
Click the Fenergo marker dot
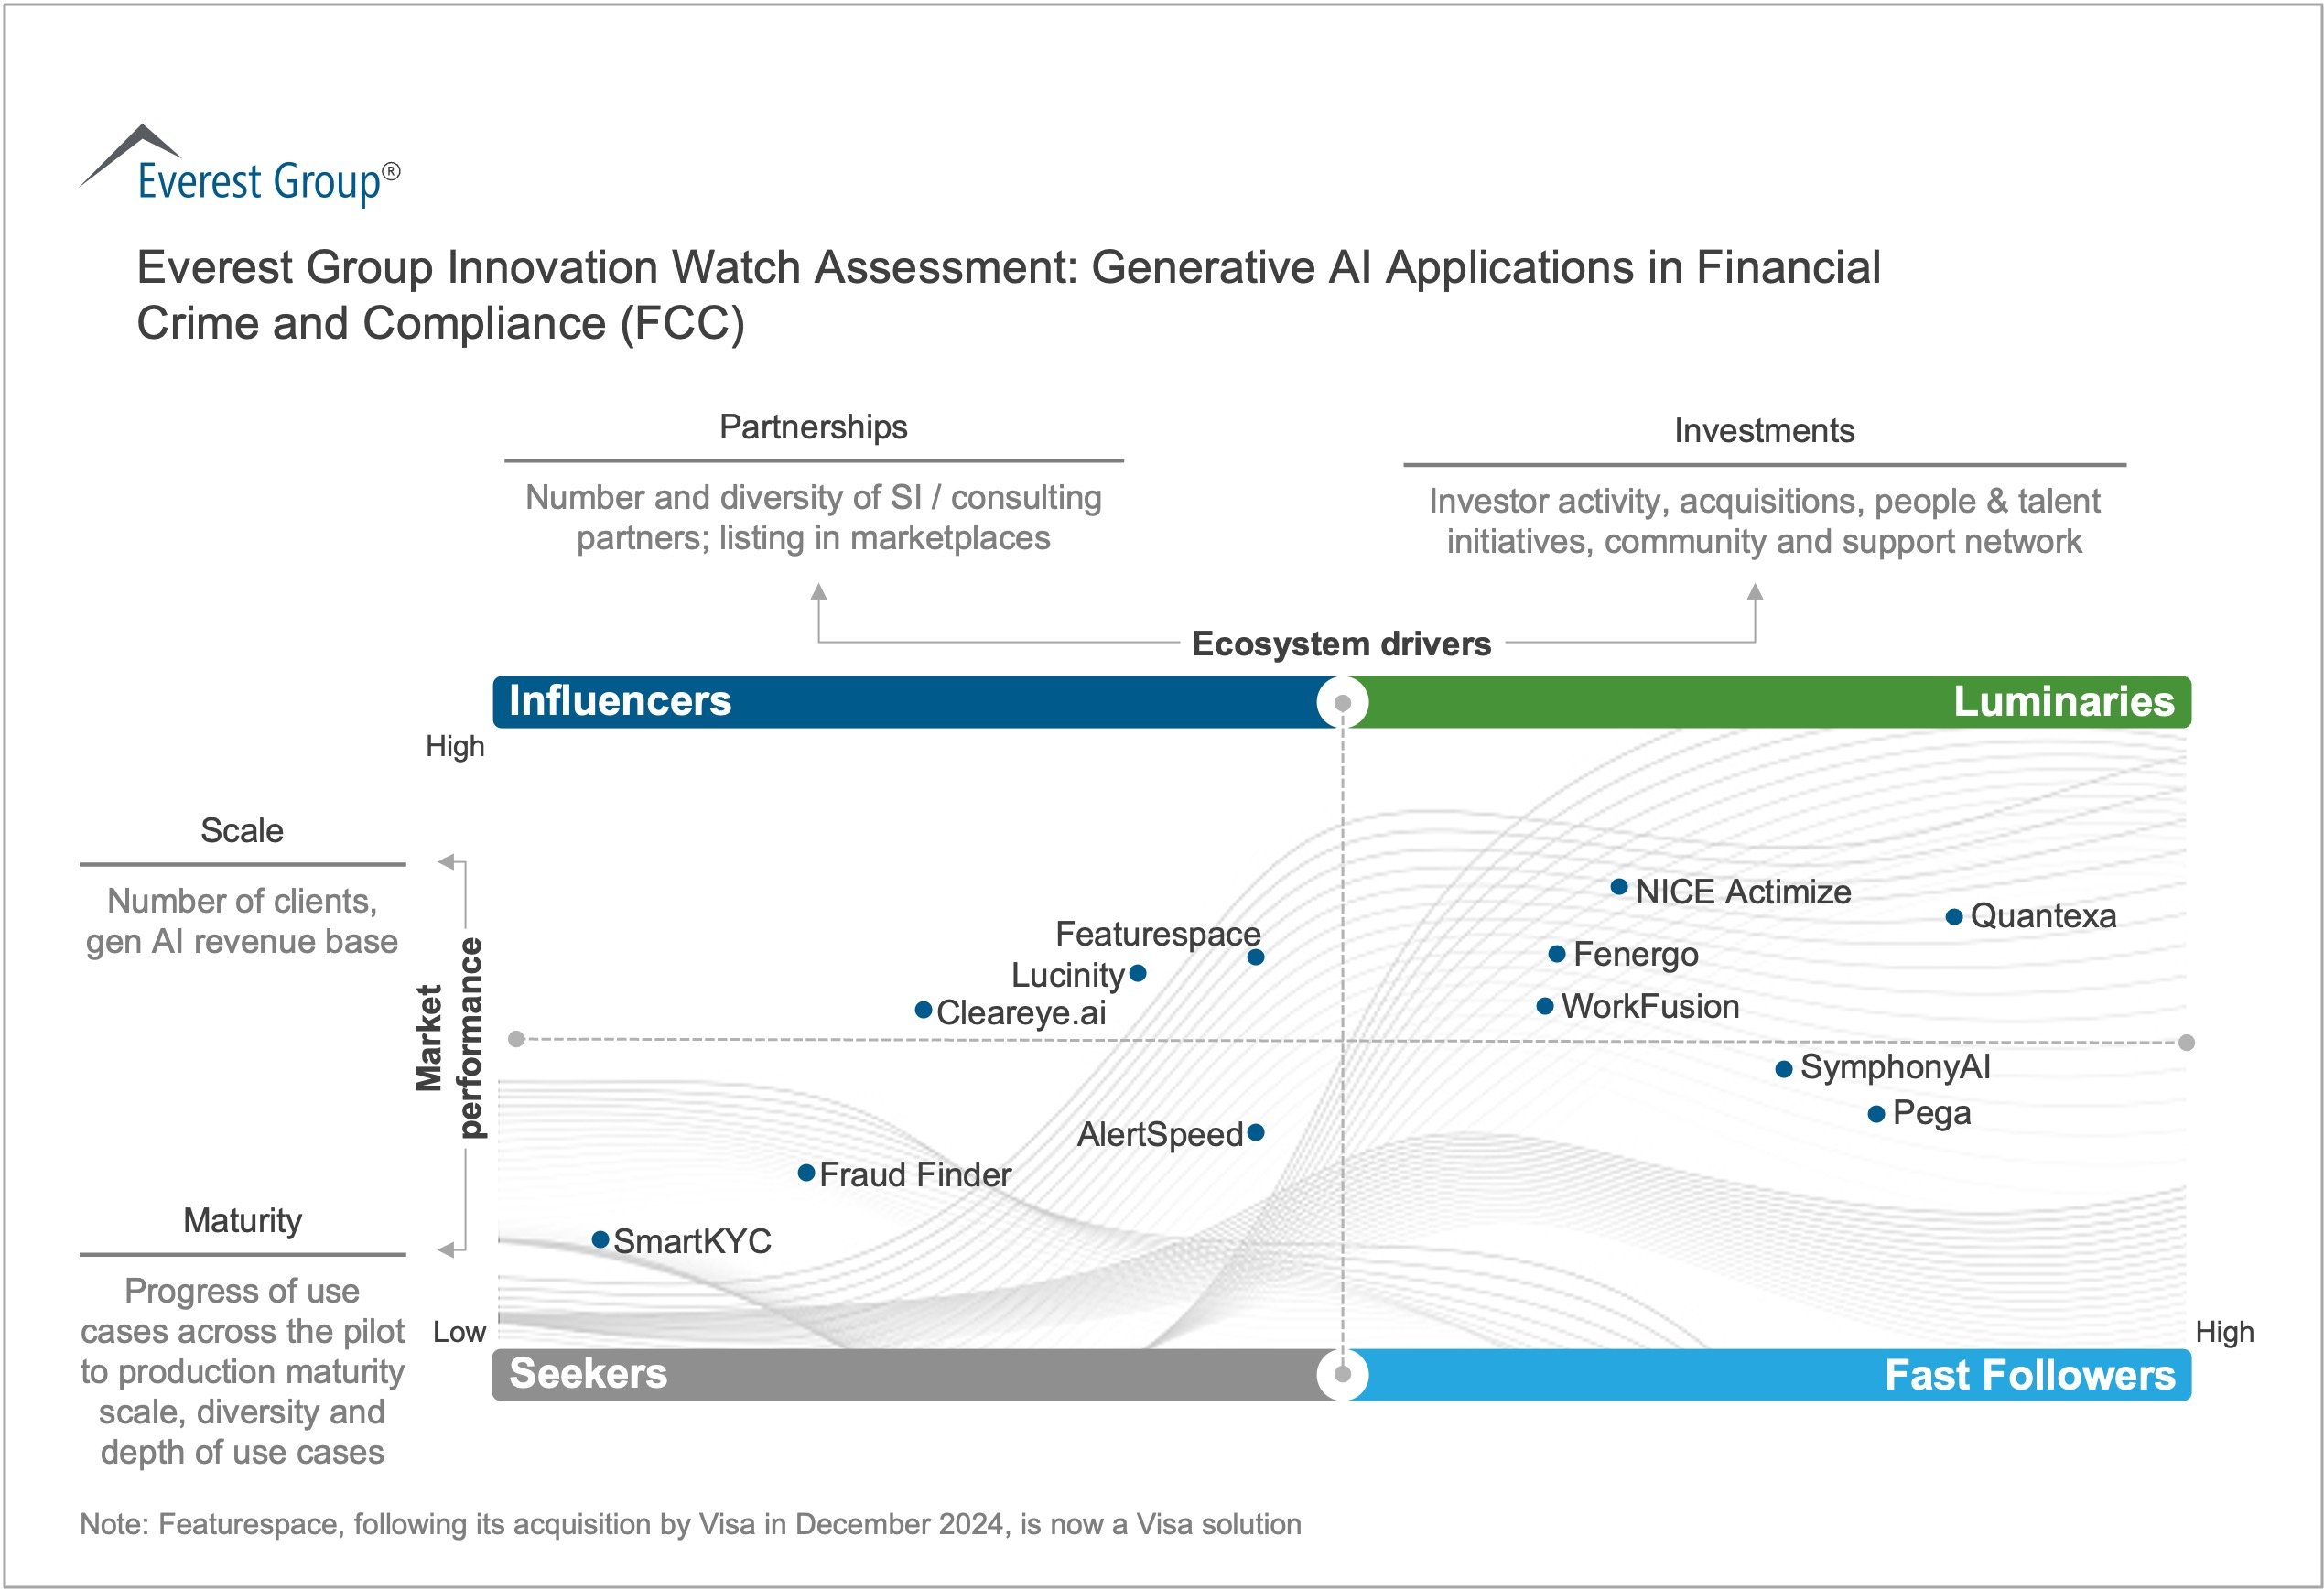point(1556,954)
